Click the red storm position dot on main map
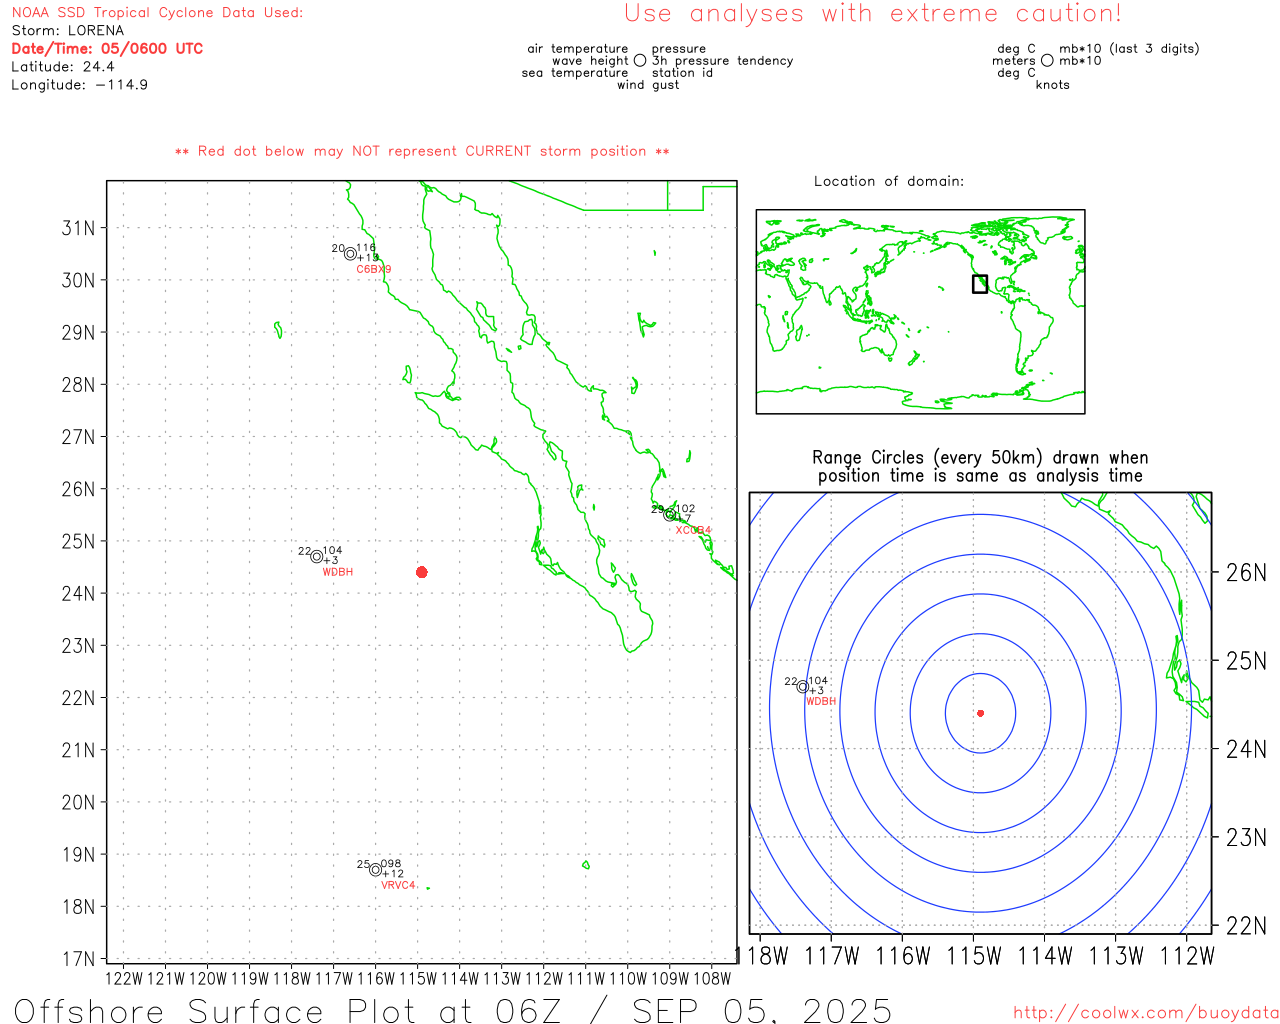The height and width of the screenshot is (1024, 1280). coord(422,572)
